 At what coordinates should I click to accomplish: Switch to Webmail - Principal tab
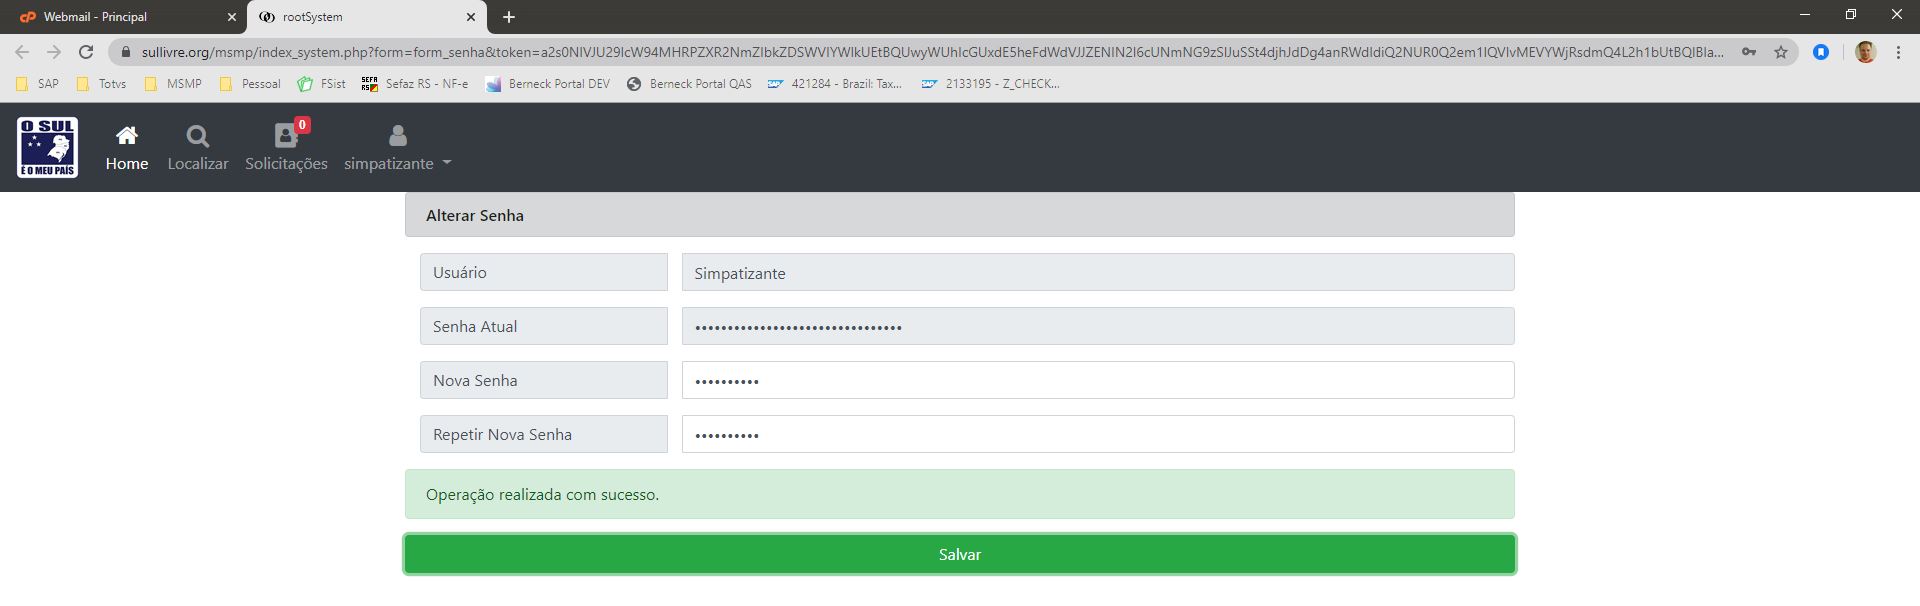coord(120,17)
